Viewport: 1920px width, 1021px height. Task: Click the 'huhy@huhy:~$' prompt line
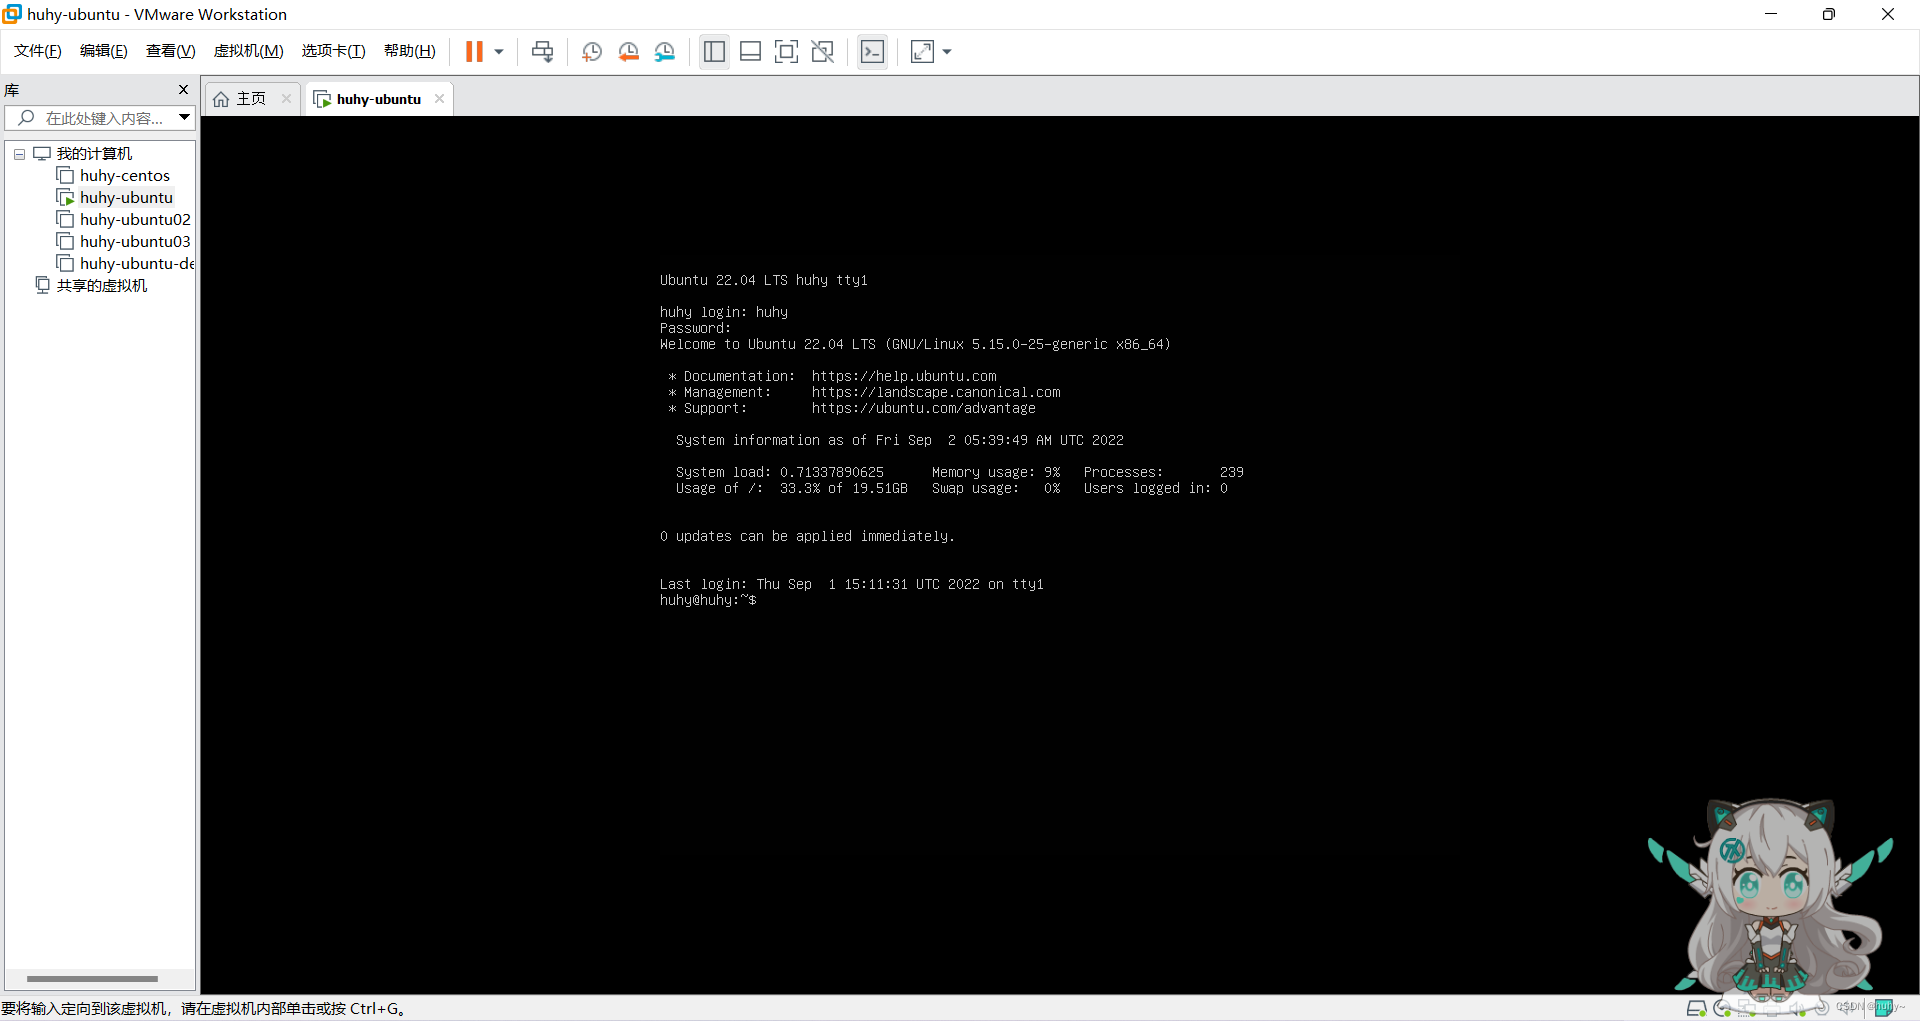point(708,600)
